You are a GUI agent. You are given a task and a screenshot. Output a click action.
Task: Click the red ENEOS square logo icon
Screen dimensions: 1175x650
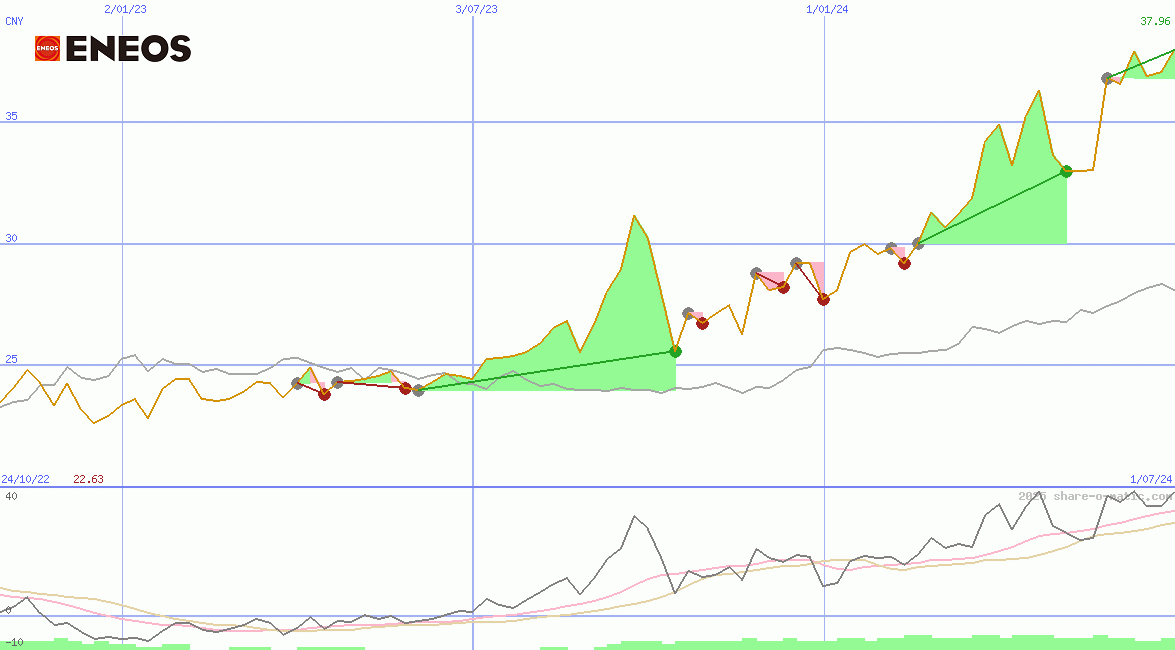pyautogui.click(x=47, y=49)
